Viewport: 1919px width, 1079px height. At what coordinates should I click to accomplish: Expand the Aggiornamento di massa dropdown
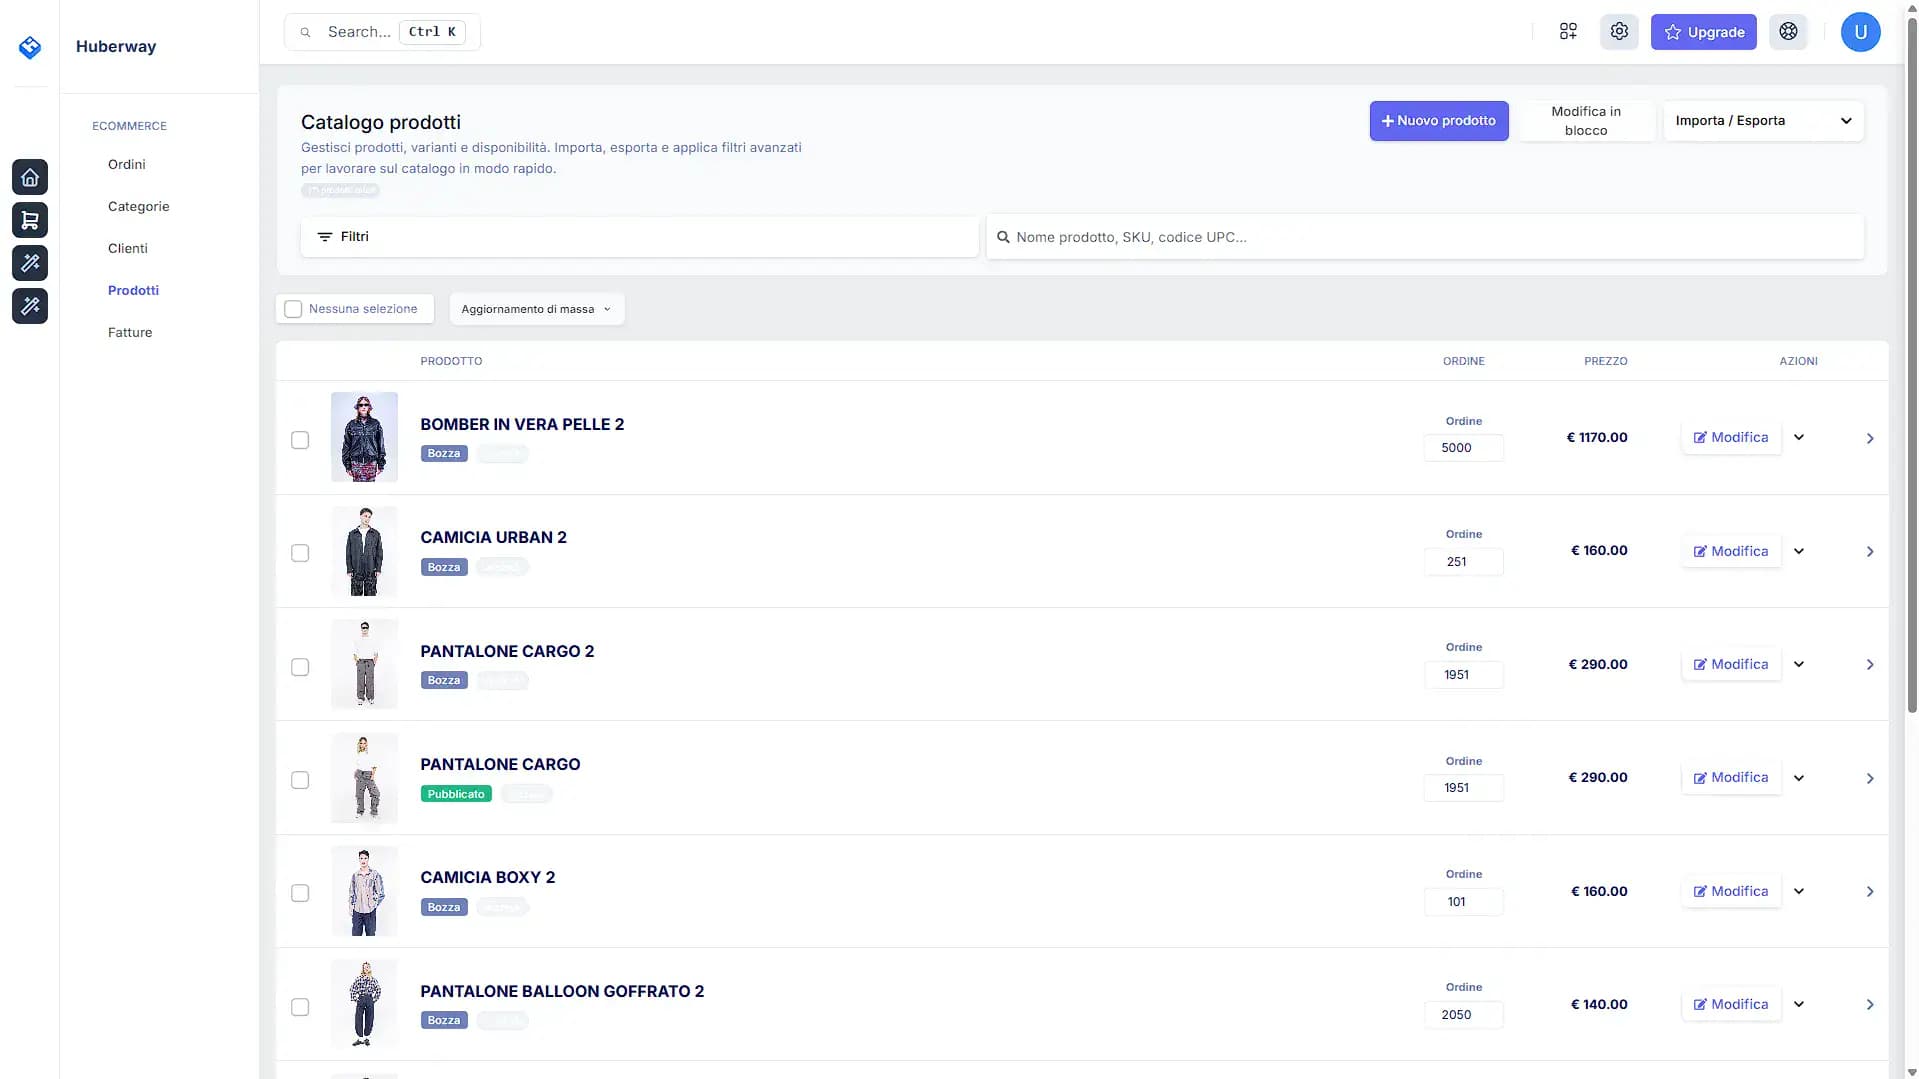click(536, 309)
